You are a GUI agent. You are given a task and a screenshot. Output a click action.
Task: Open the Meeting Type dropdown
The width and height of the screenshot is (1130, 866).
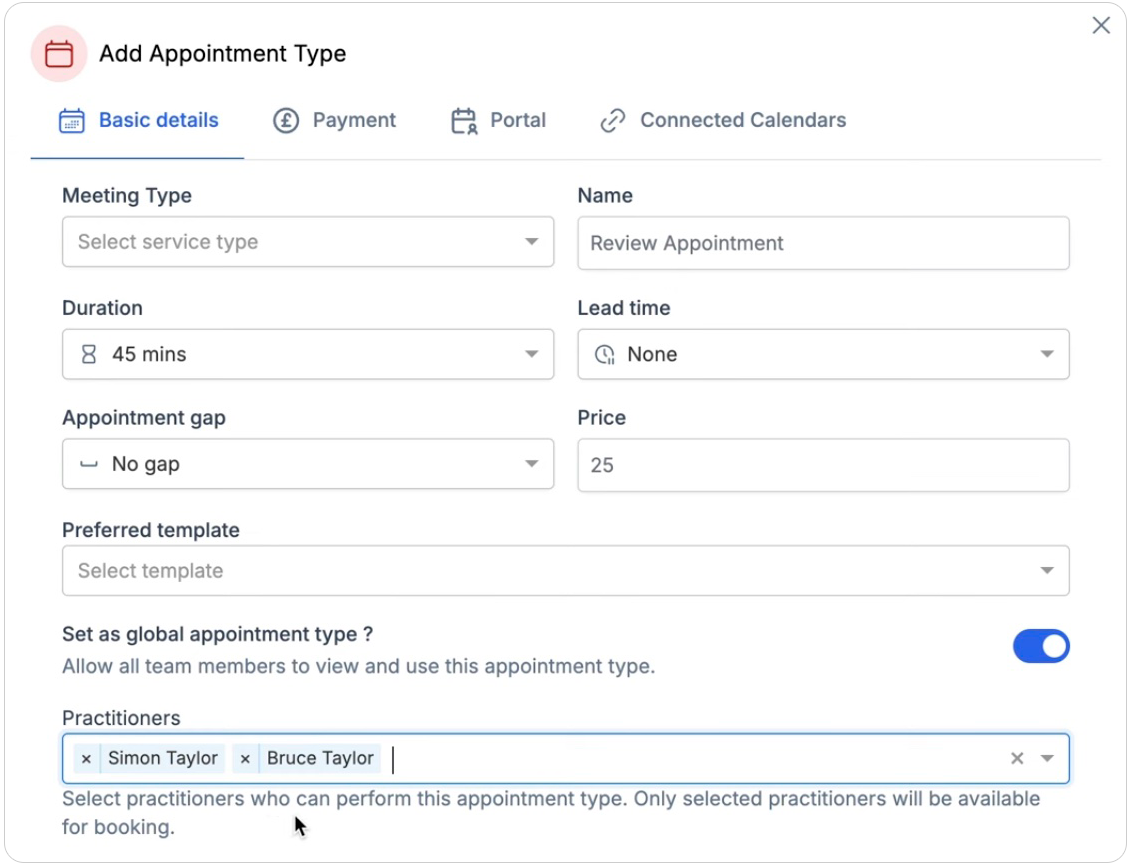tap(307, 242)
